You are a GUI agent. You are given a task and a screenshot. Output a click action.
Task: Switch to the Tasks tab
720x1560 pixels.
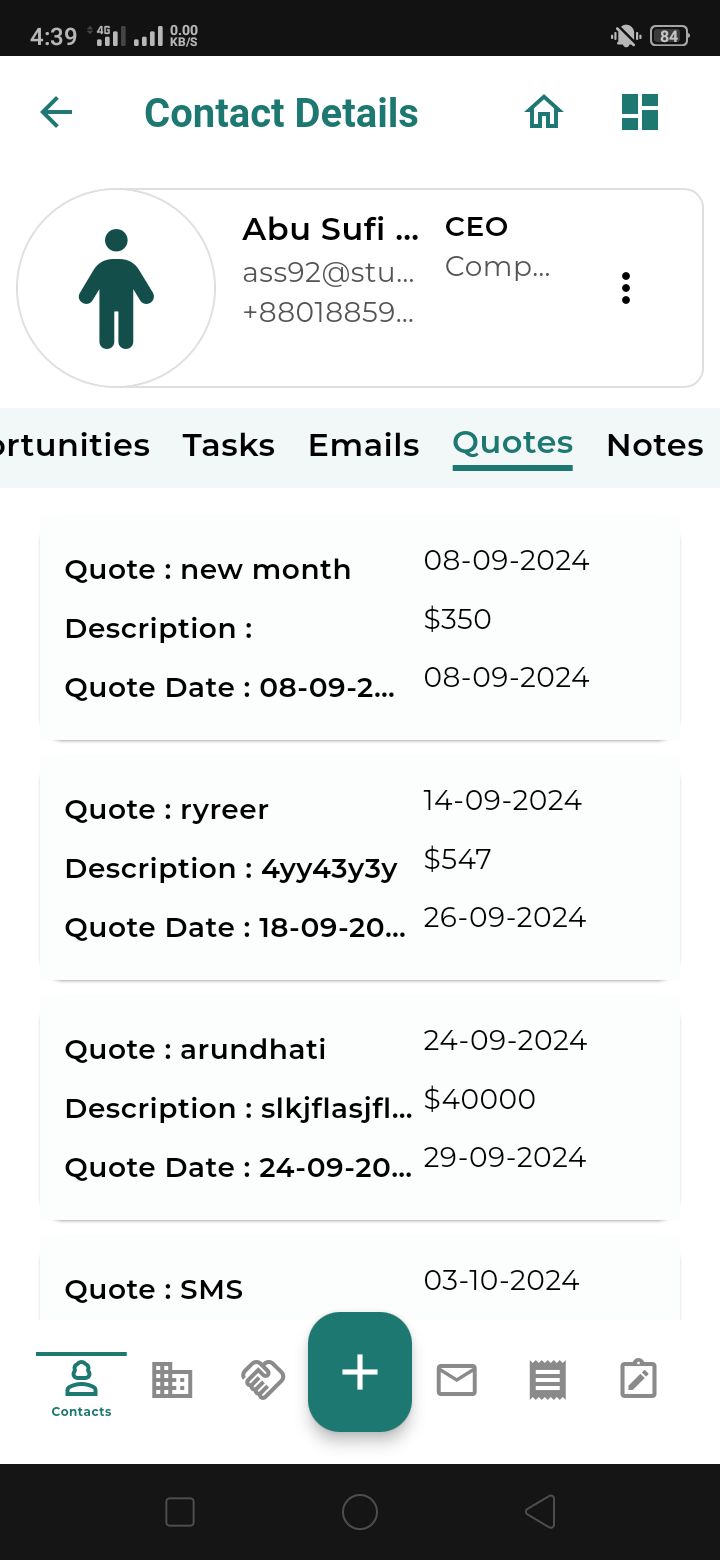click(228, 445)
